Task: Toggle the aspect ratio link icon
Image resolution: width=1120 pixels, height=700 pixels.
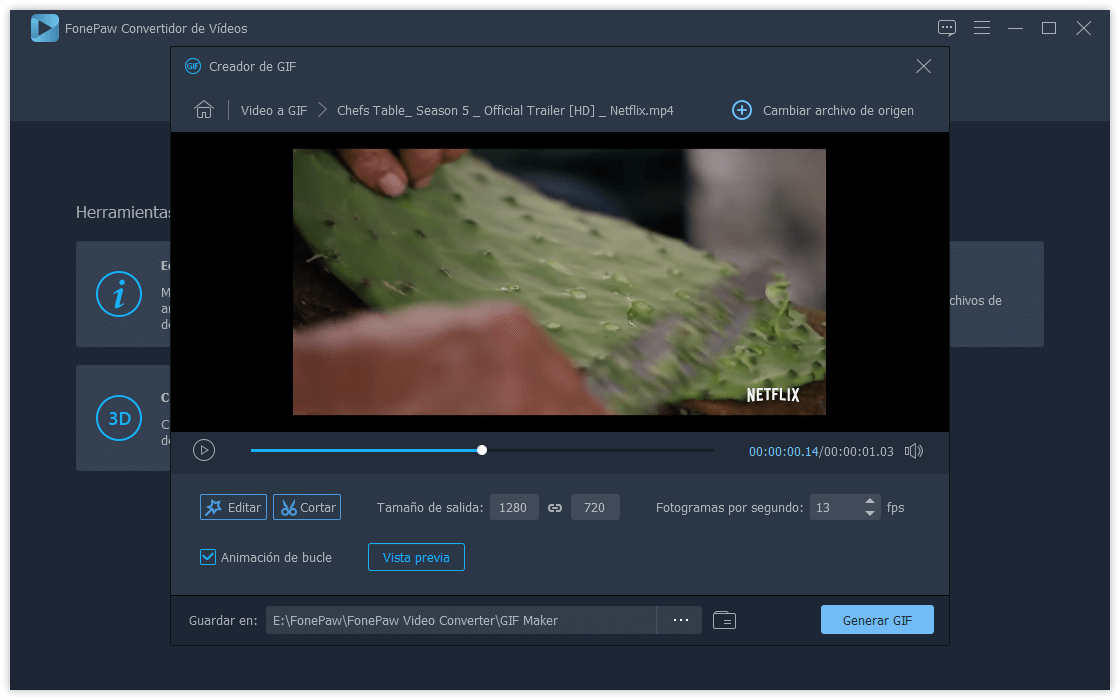Action: pos(555,508)
